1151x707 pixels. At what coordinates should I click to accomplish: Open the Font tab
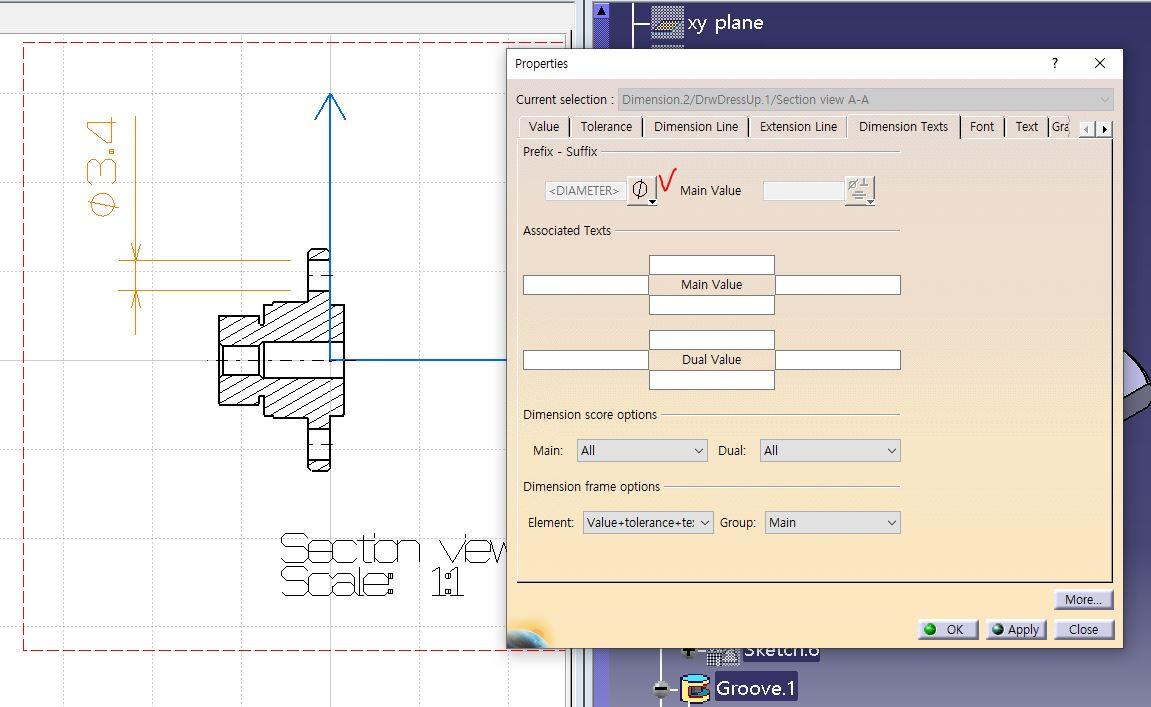pos(981,127)
